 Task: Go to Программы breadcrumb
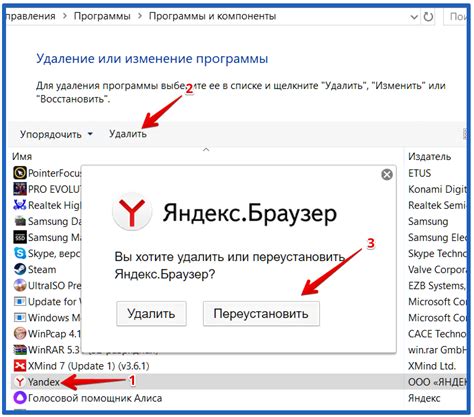click(102, 16)
